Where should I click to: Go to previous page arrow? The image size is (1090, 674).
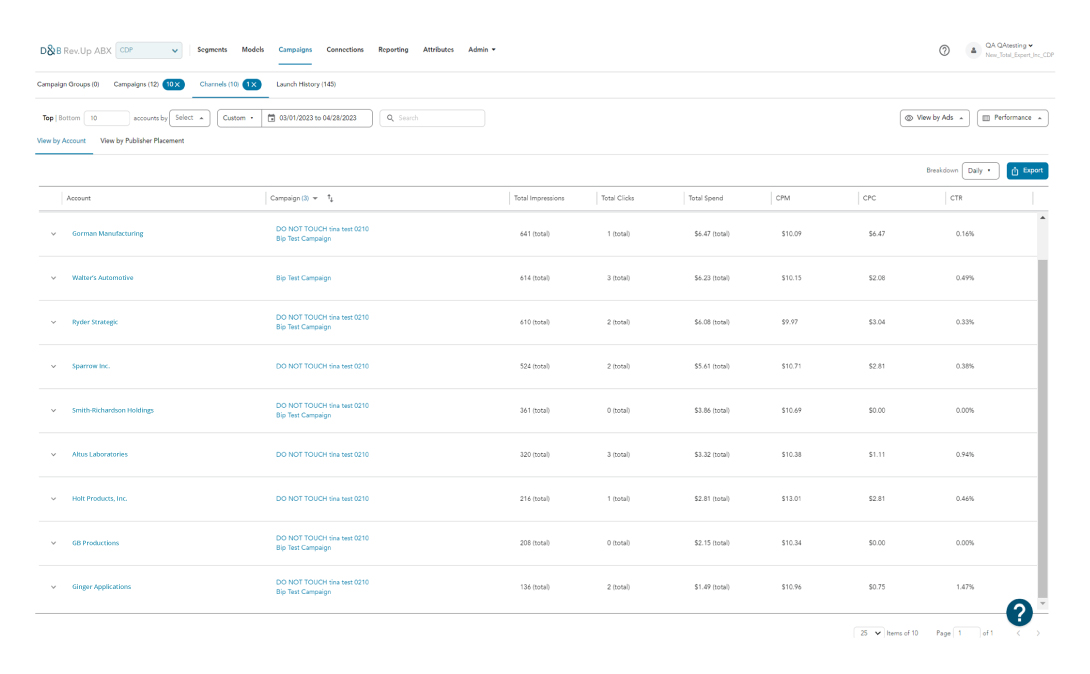(1018, 633)
